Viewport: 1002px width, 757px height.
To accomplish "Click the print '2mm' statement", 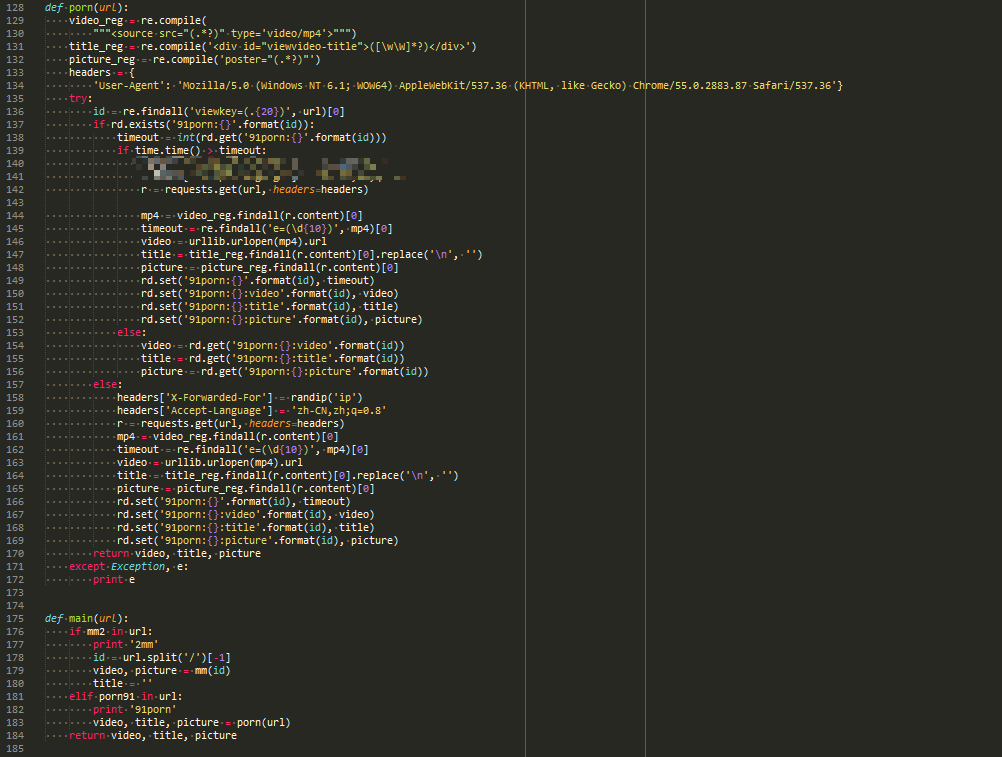I will pos(126,645).
